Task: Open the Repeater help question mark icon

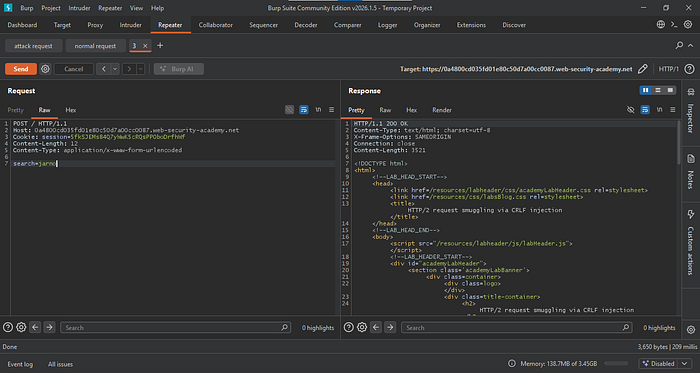Action: tap(690, 69)
